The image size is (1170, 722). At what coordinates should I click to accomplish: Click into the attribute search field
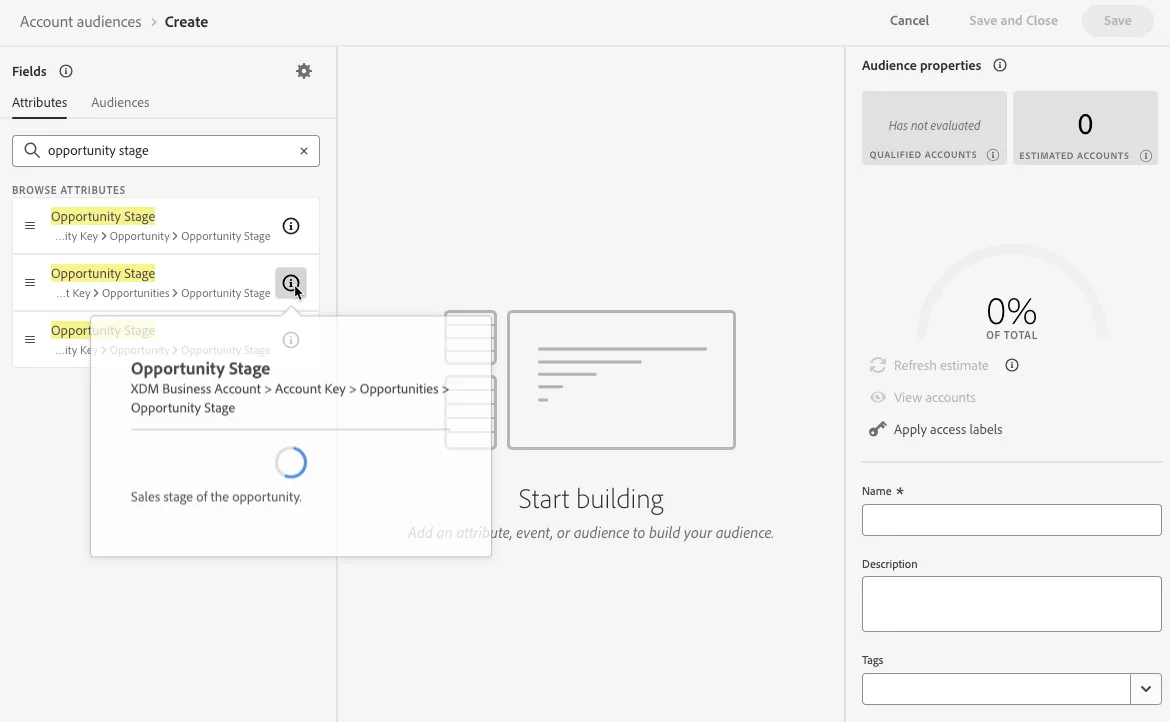[x=166, y=151]
